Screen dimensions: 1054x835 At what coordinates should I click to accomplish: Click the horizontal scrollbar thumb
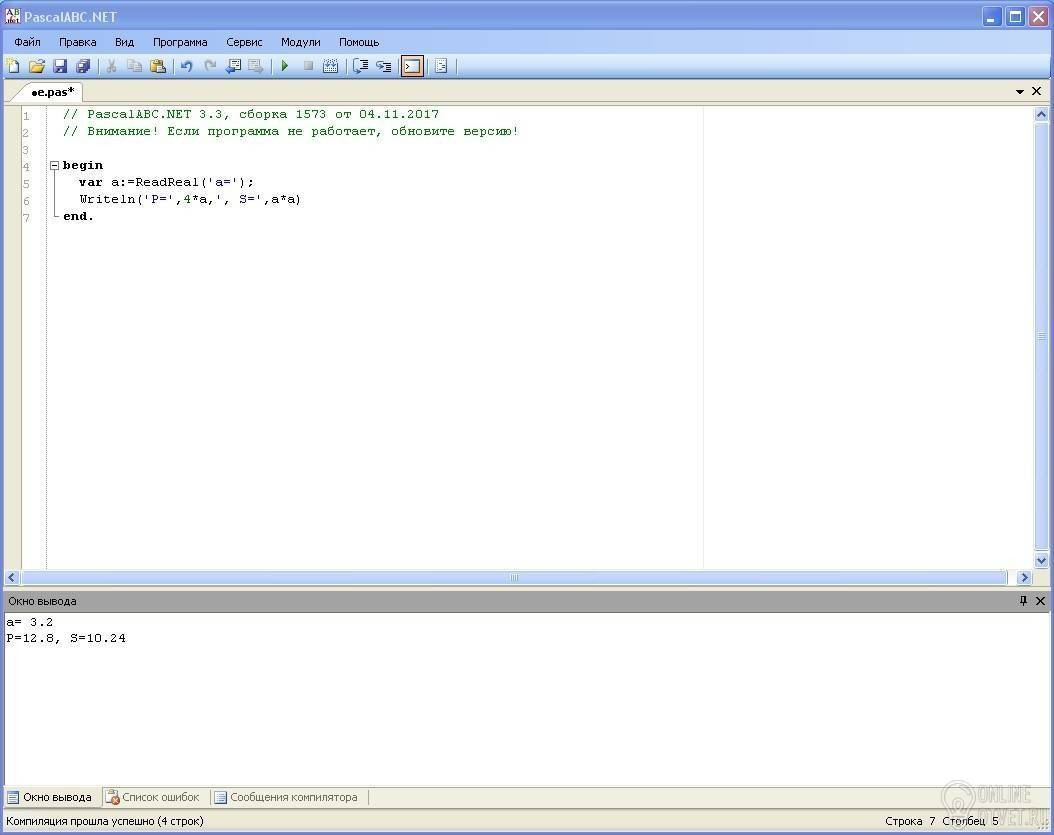pos(514,577)
